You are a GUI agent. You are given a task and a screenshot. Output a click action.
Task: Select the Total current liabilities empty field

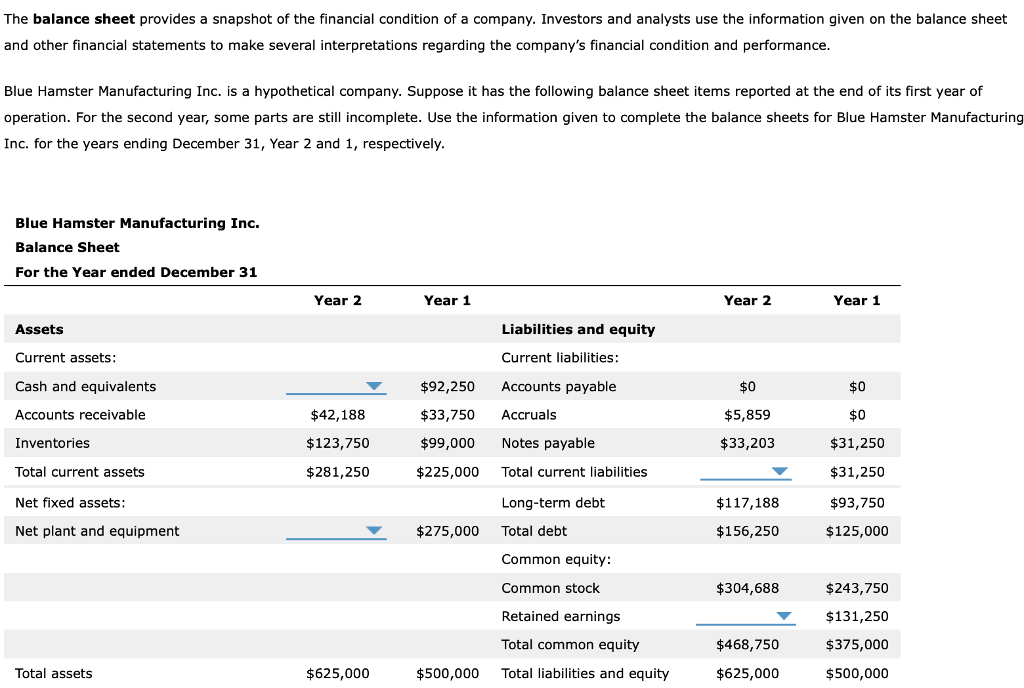[745, 472]
